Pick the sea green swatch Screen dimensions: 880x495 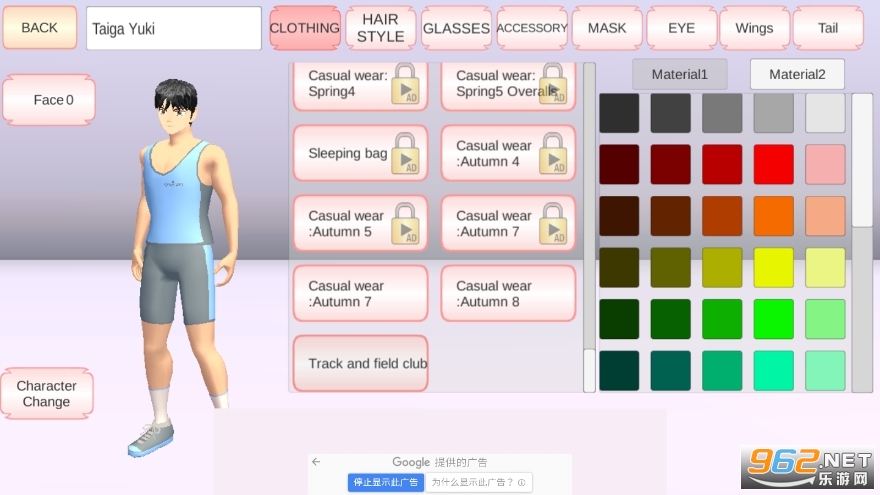click(x=722, y=371)
